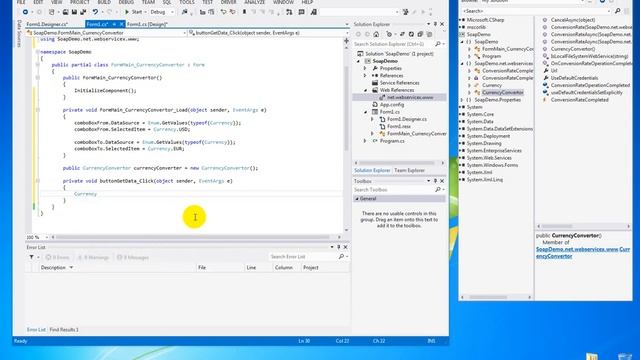Expand Program.cs in Solution Explorer
Screen dimensions: 640x360
tap(365, 141)
